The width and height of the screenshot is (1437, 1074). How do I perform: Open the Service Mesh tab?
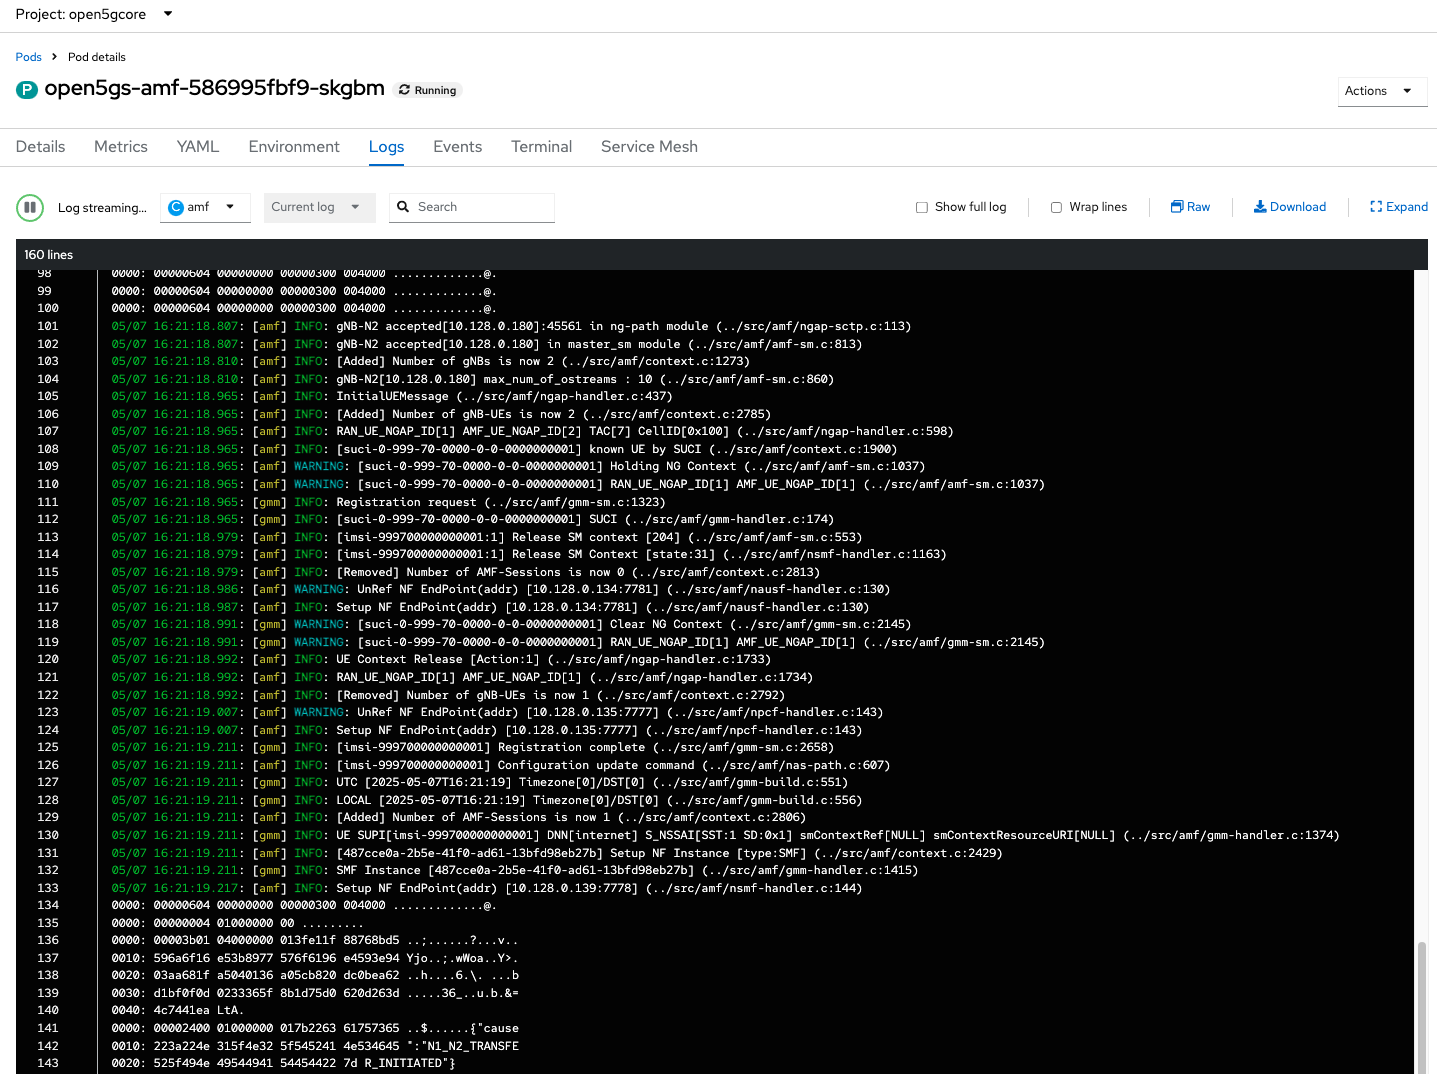[x=649, y=146]
